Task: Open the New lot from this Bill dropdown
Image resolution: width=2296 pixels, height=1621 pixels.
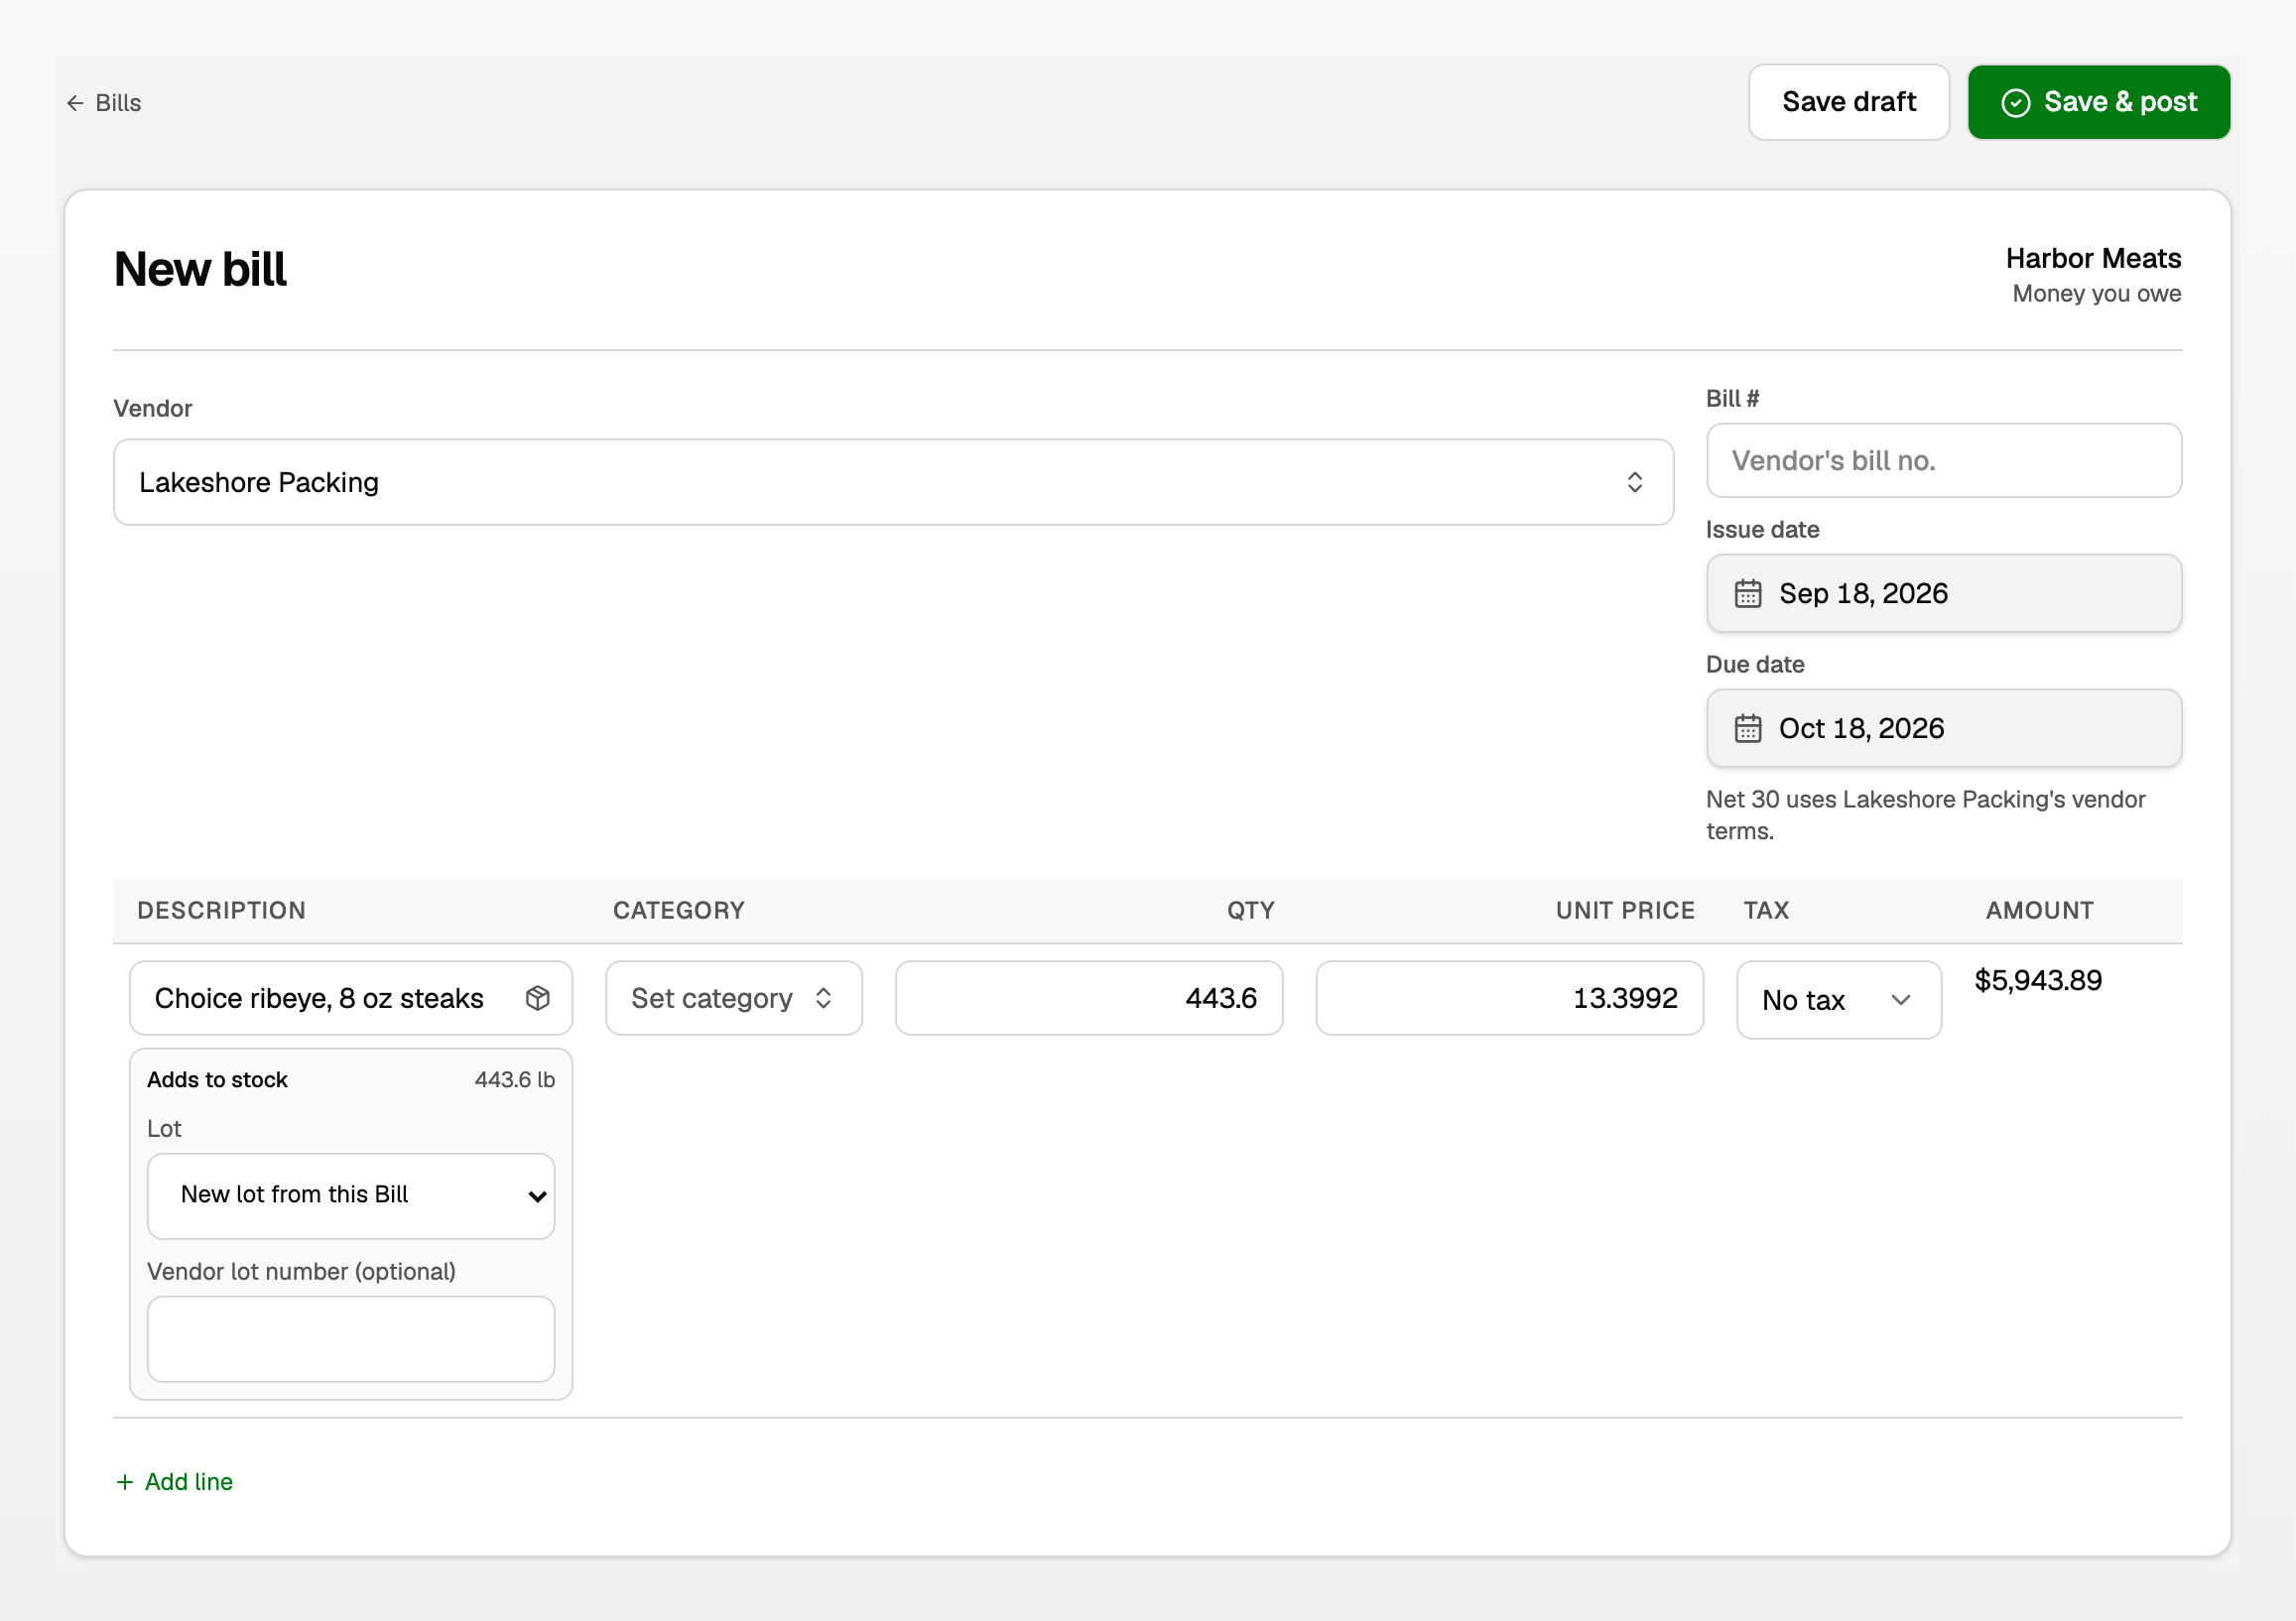Action: point(351,1196)
